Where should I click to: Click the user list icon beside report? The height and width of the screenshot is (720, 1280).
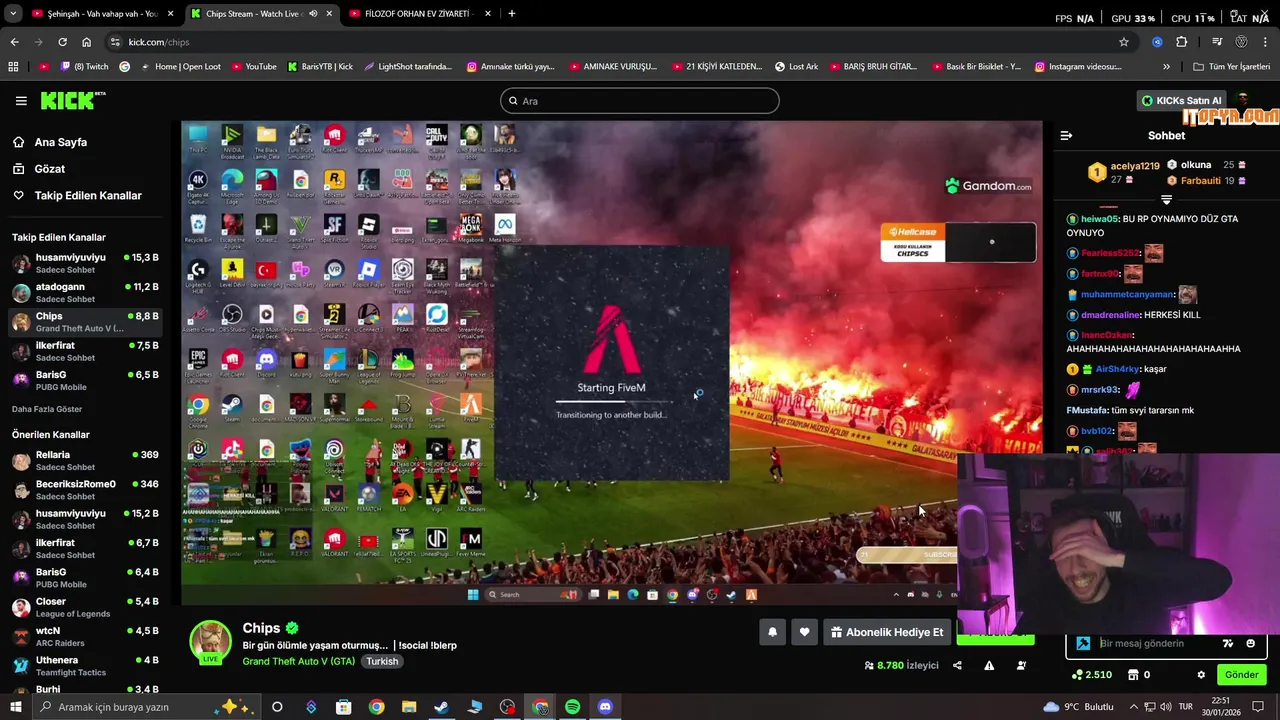tap(1021, 665)
